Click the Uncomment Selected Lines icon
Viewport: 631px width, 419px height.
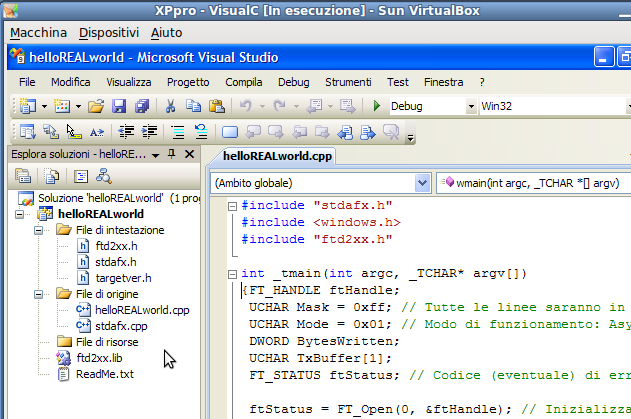point(201,132)
